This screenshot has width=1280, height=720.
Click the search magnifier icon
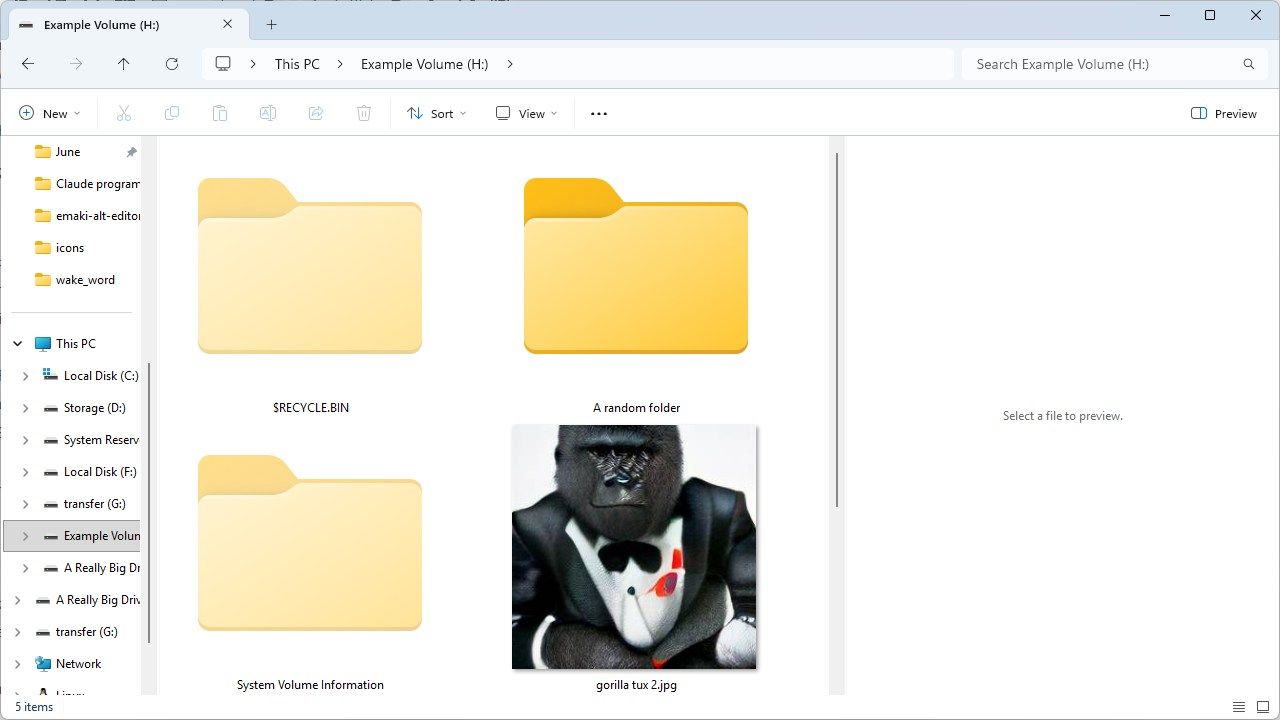[1249, 64]
